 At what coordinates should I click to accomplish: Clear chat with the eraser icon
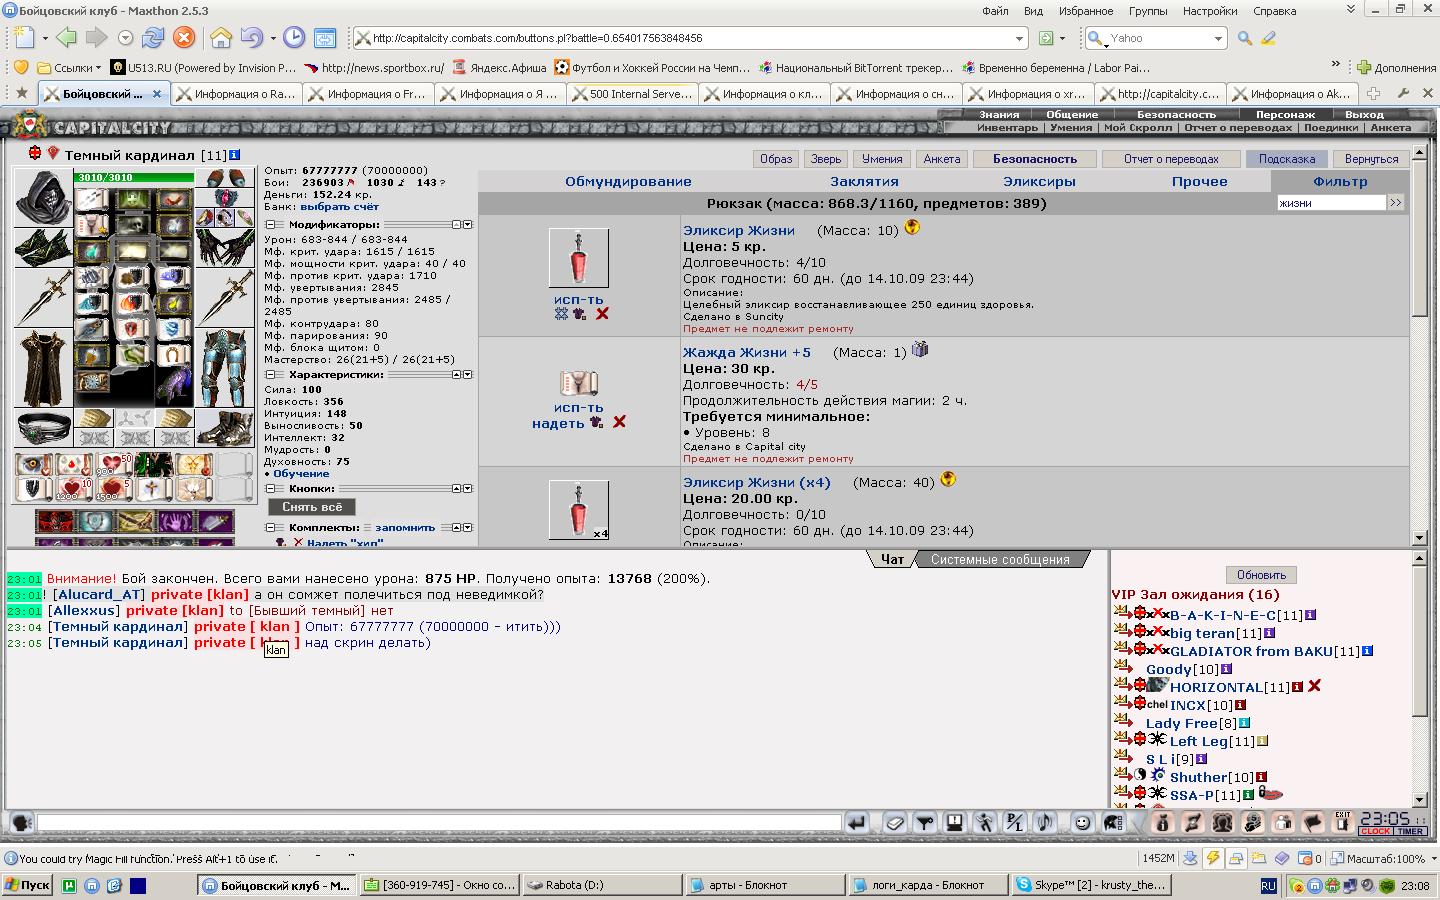point(895,822)
